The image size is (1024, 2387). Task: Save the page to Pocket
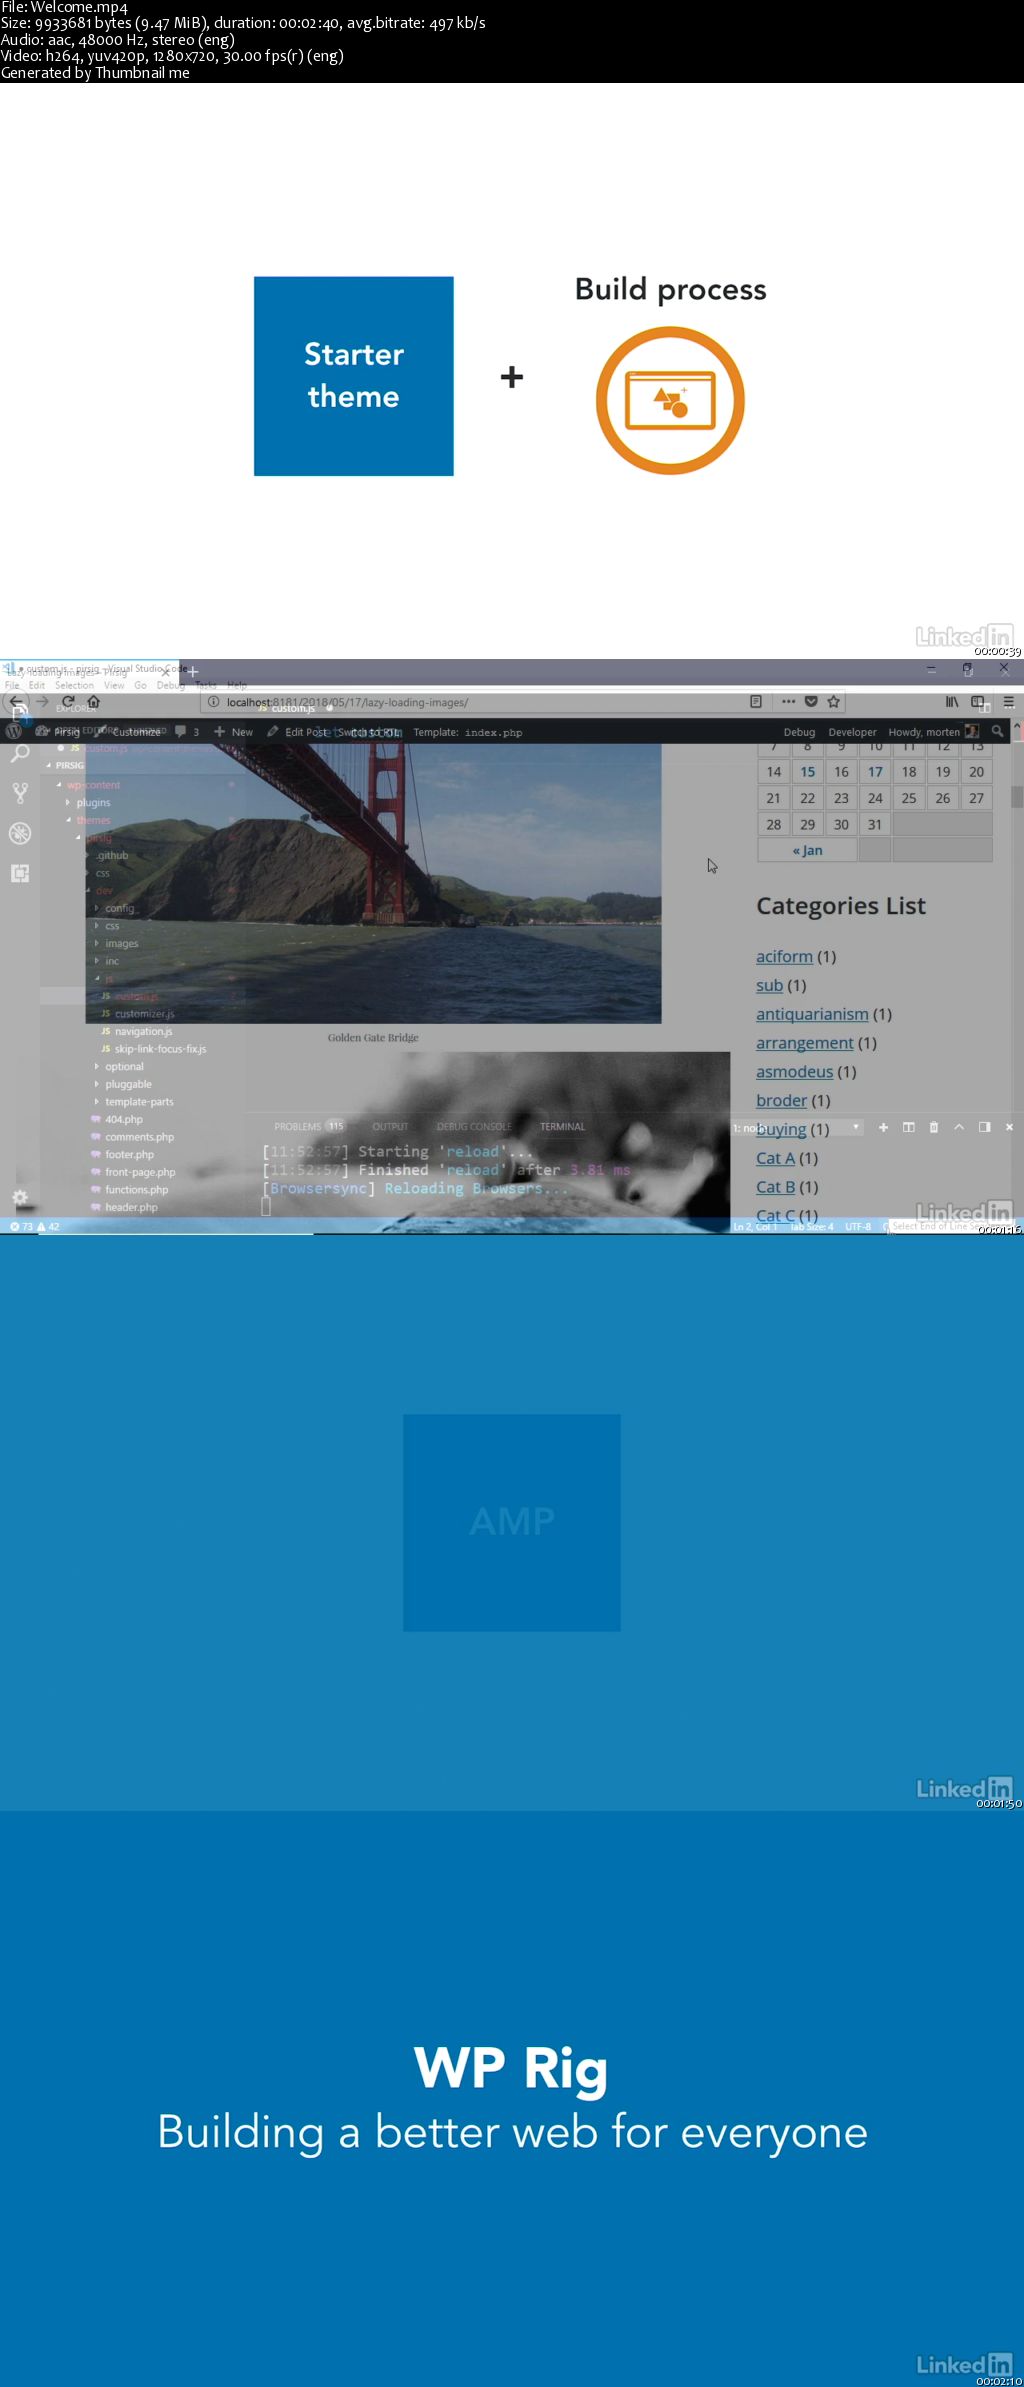coord(811,702)
